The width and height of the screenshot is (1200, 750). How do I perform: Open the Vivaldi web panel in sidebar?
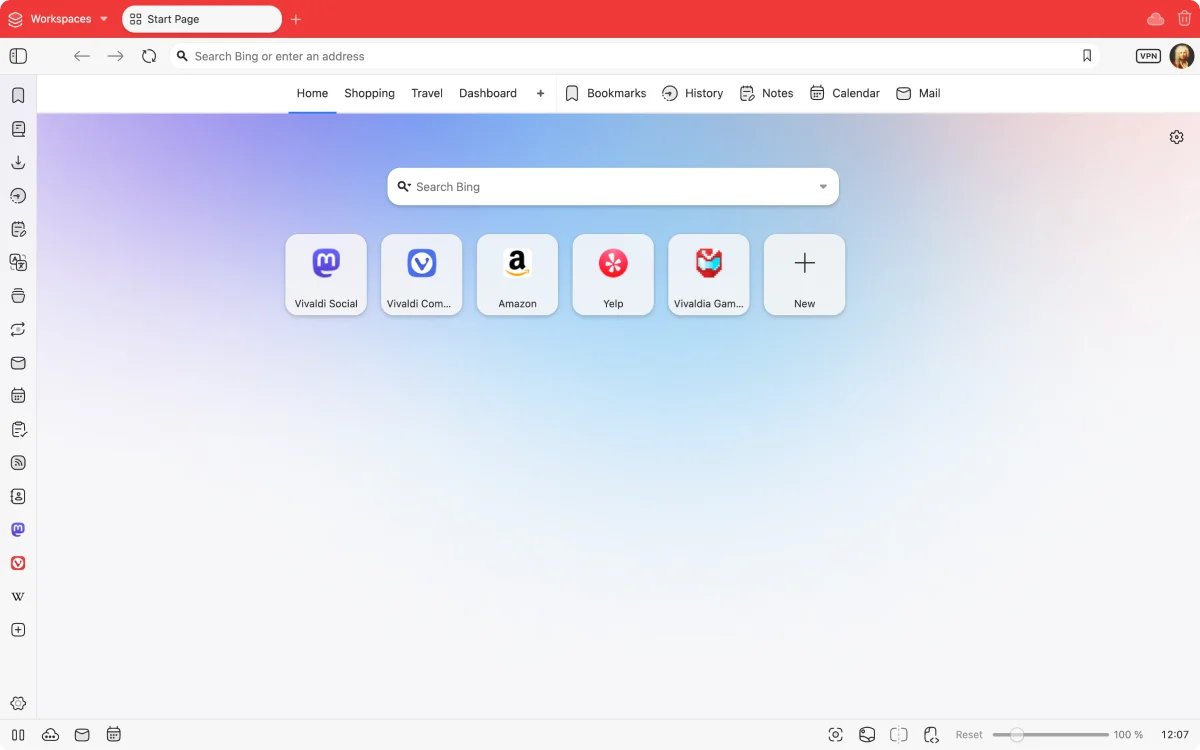point(18,563)
